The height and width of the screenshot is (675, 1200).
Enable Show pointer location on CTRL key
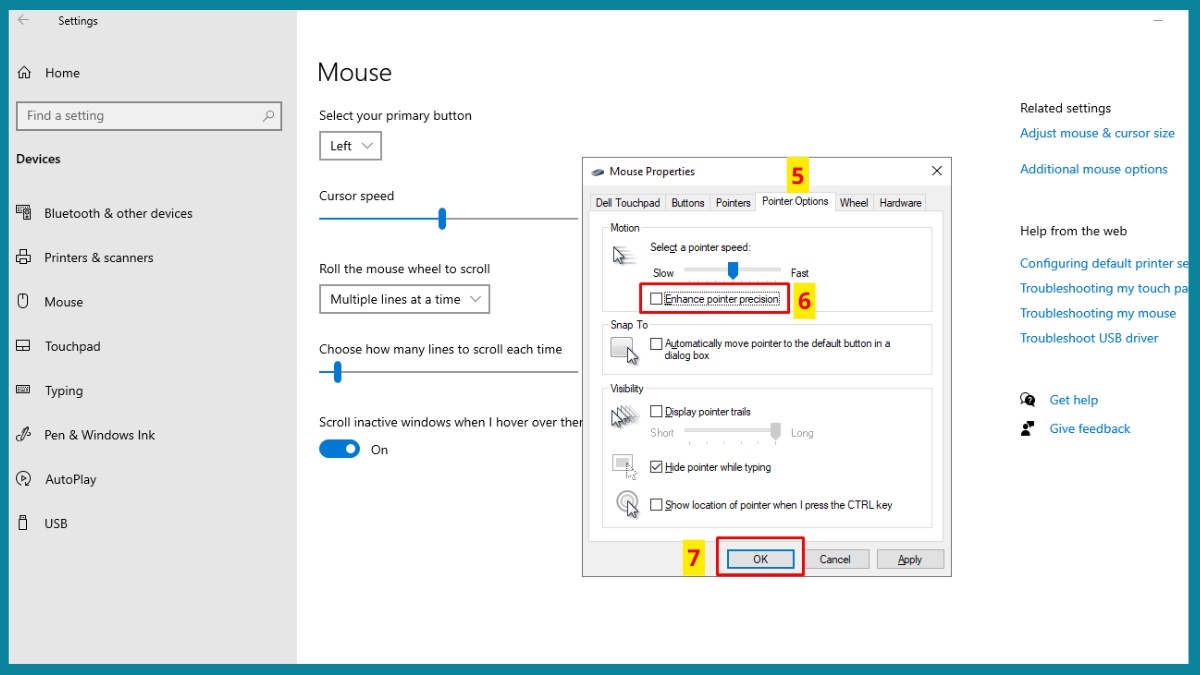(x=657, y=504)
